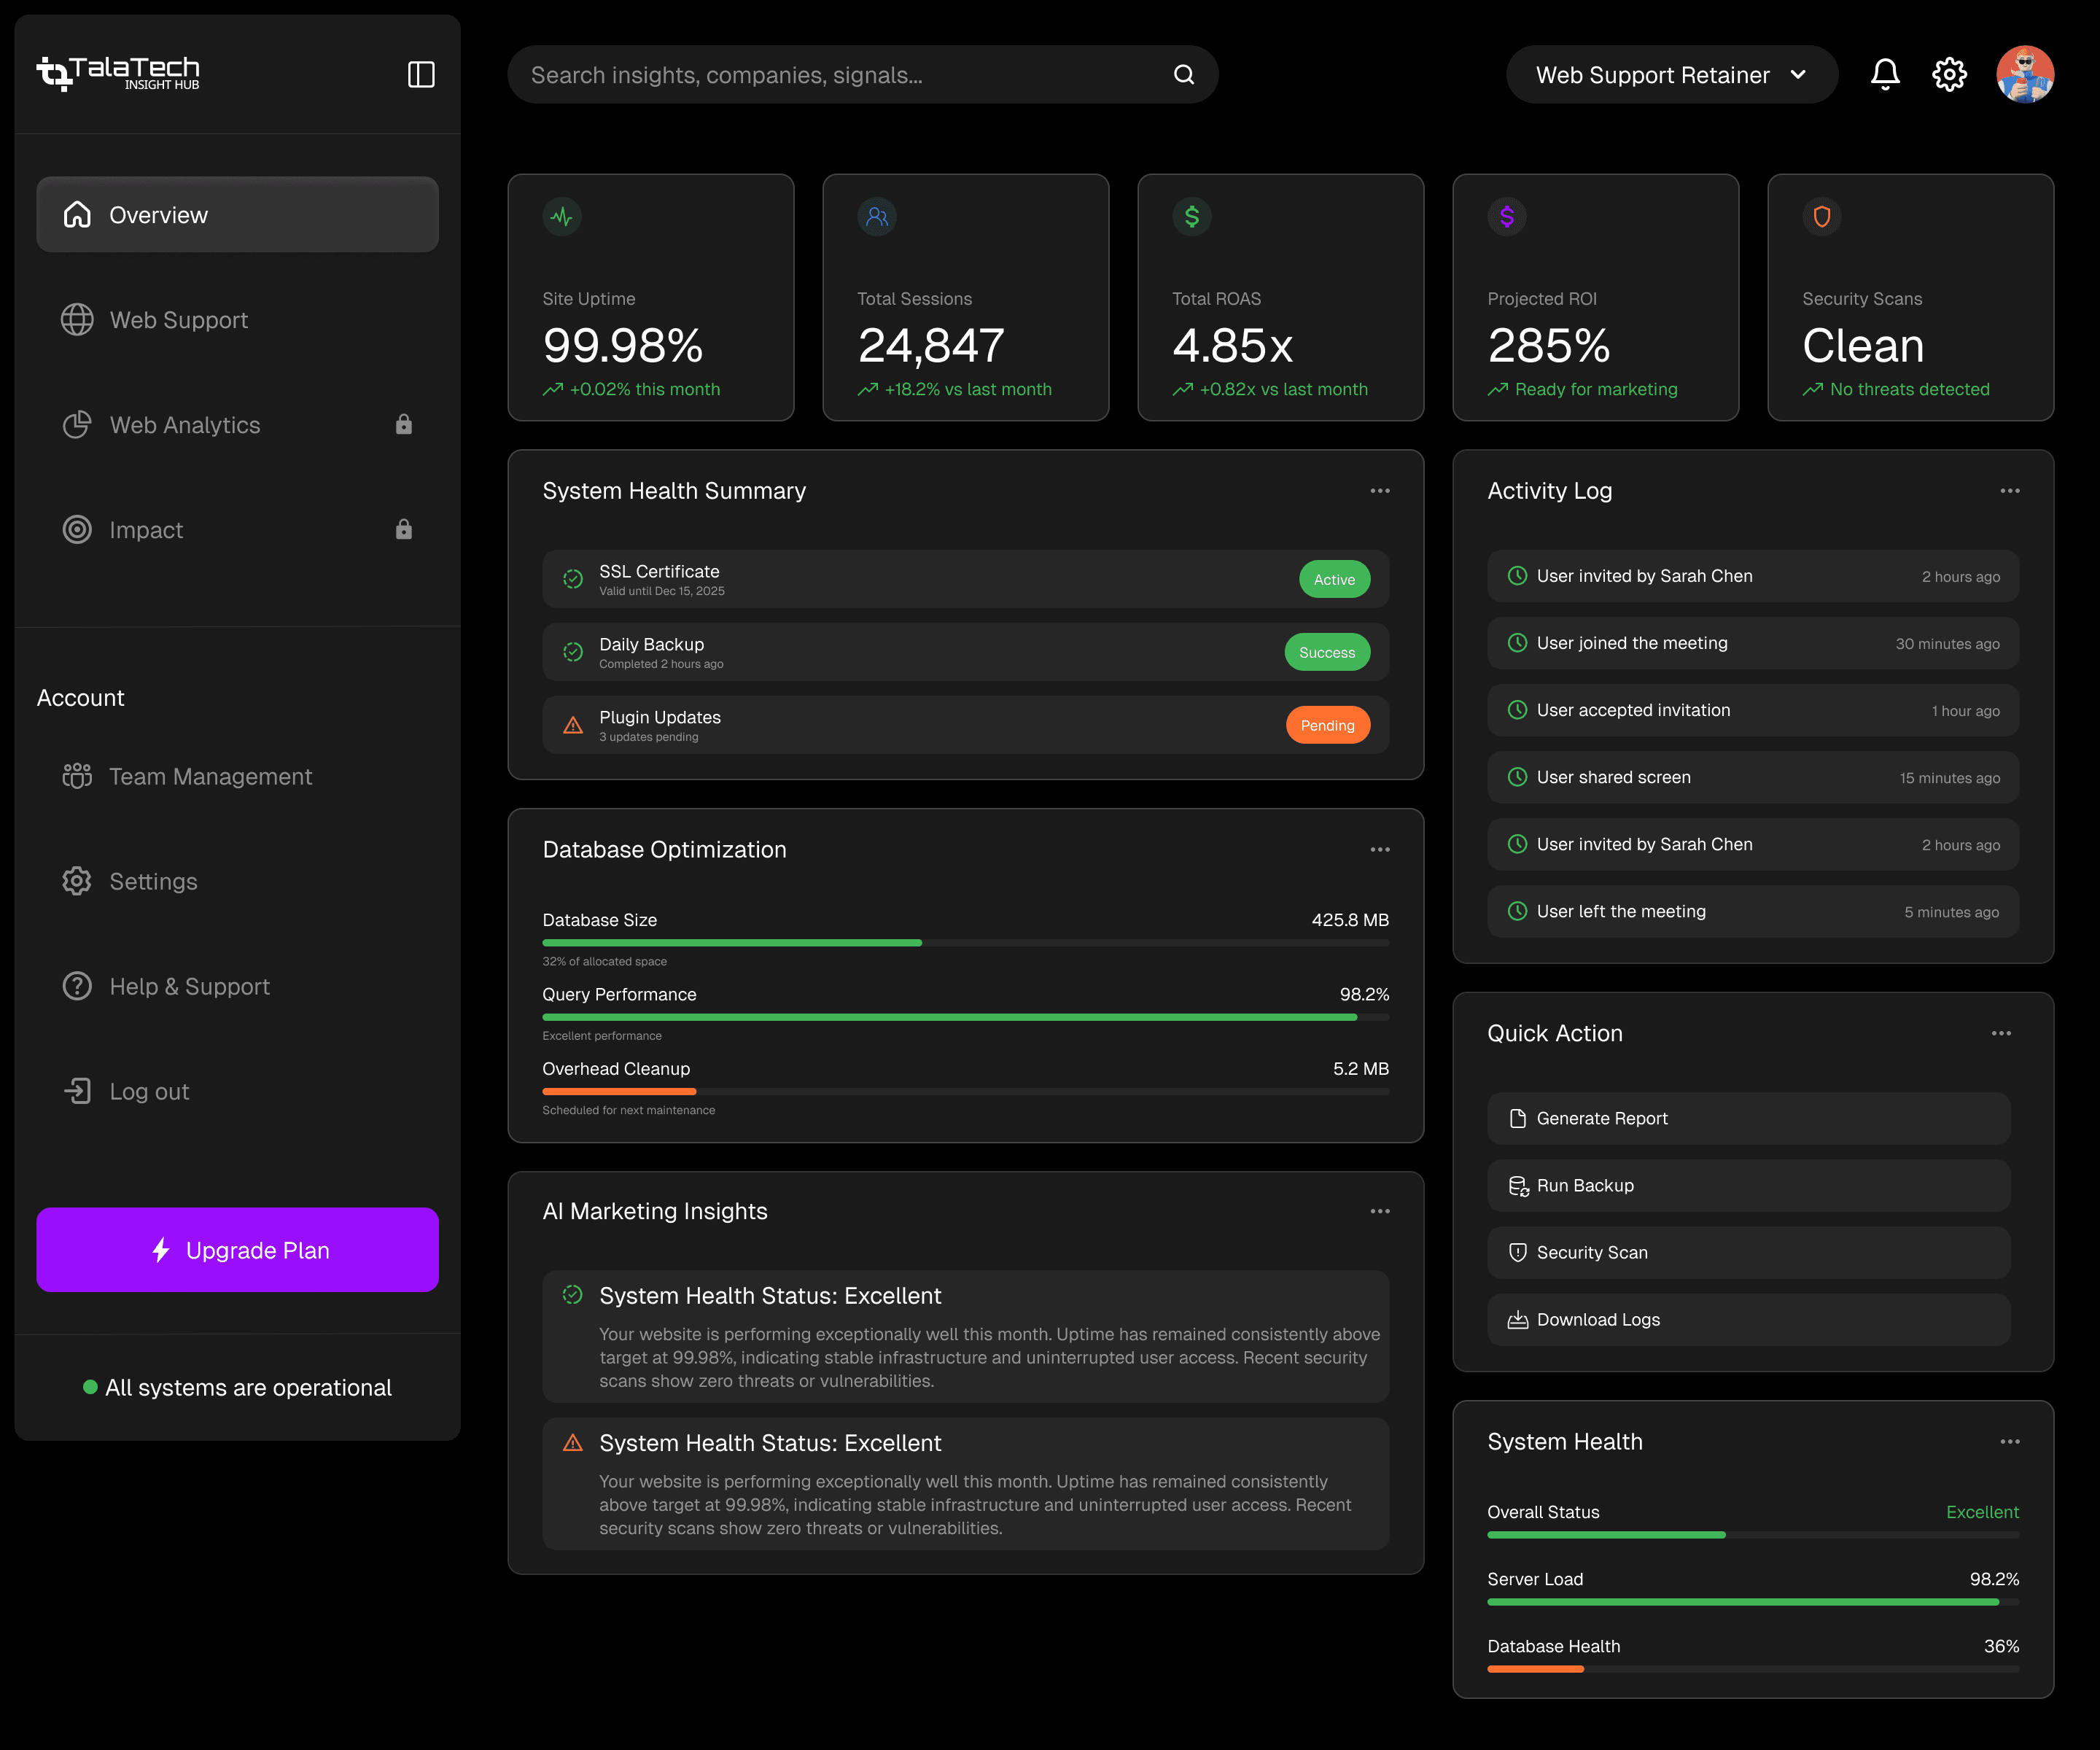Open System Health Summary more options
The height and width of the screenshot is (1750, 2100).
pyautogui.click(x=1380, y=491)
